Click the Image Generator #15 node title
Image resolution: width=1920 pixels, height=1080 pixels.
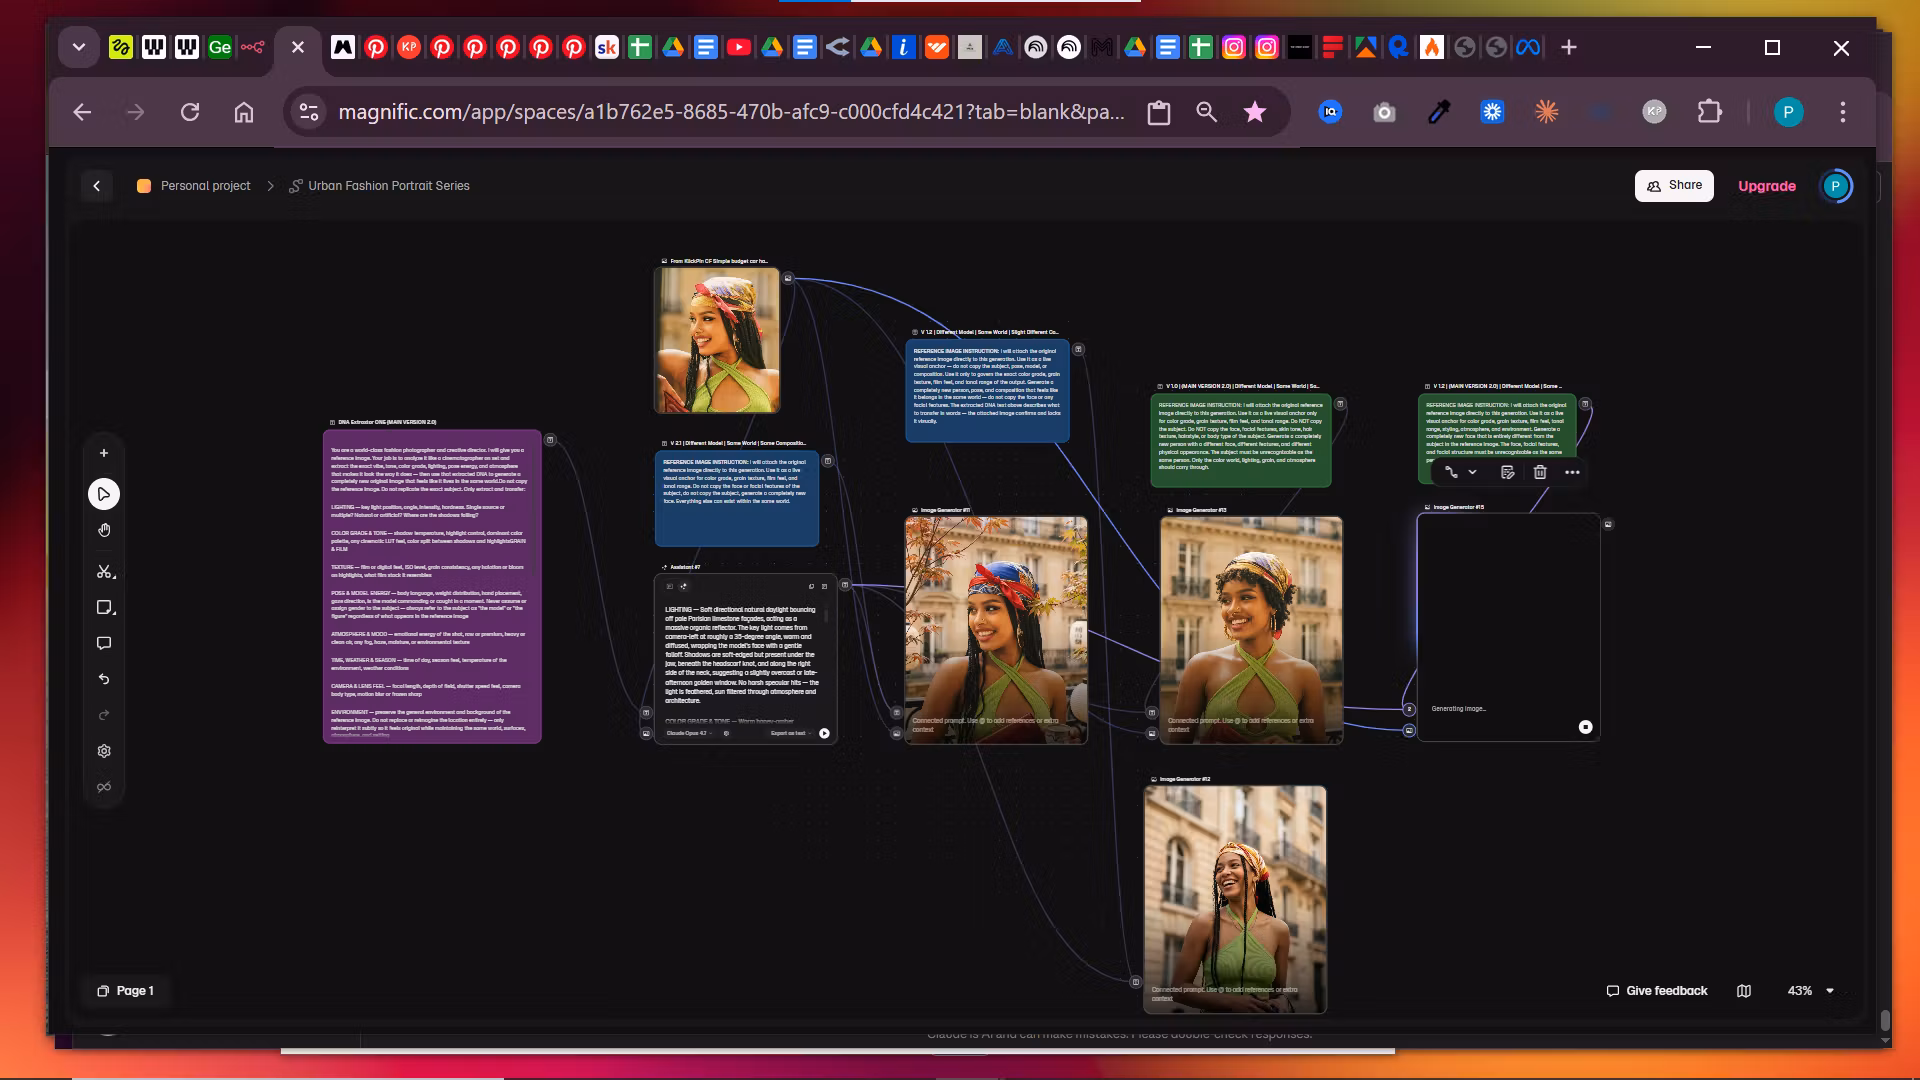pos(1458,507)
